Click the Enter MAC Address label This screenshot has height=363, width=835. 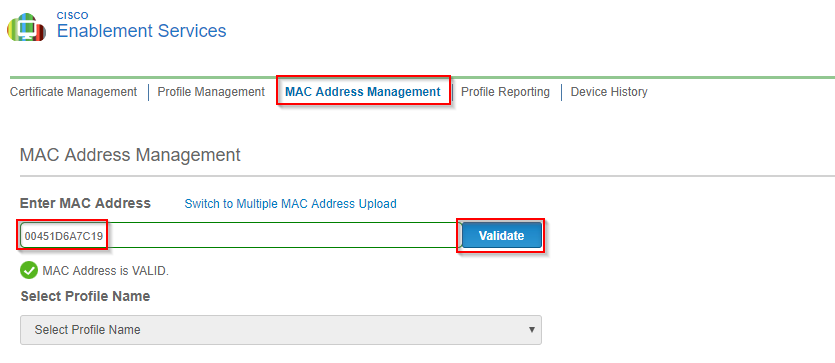[85, 203]
